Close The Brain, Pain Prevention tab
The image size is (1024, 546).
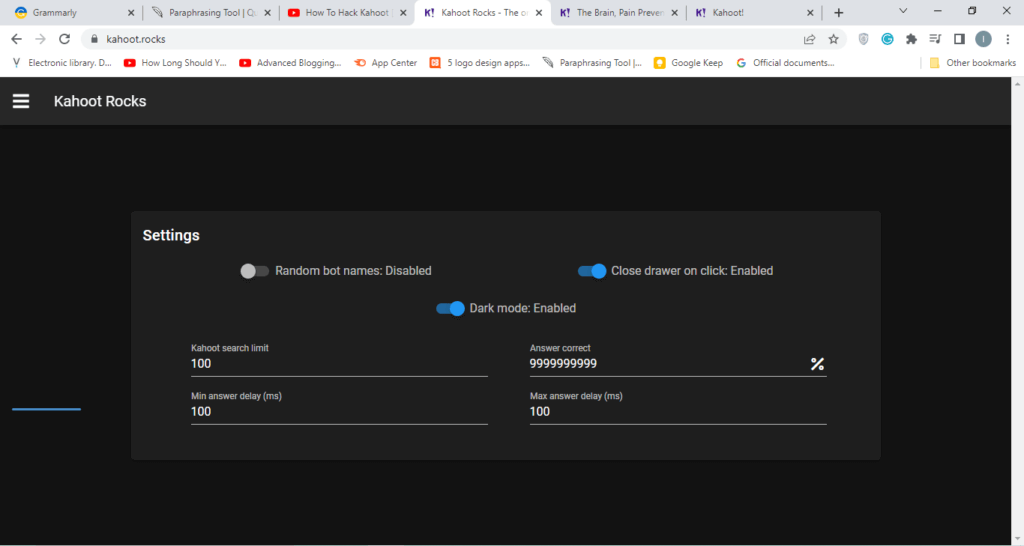(675, 12)
